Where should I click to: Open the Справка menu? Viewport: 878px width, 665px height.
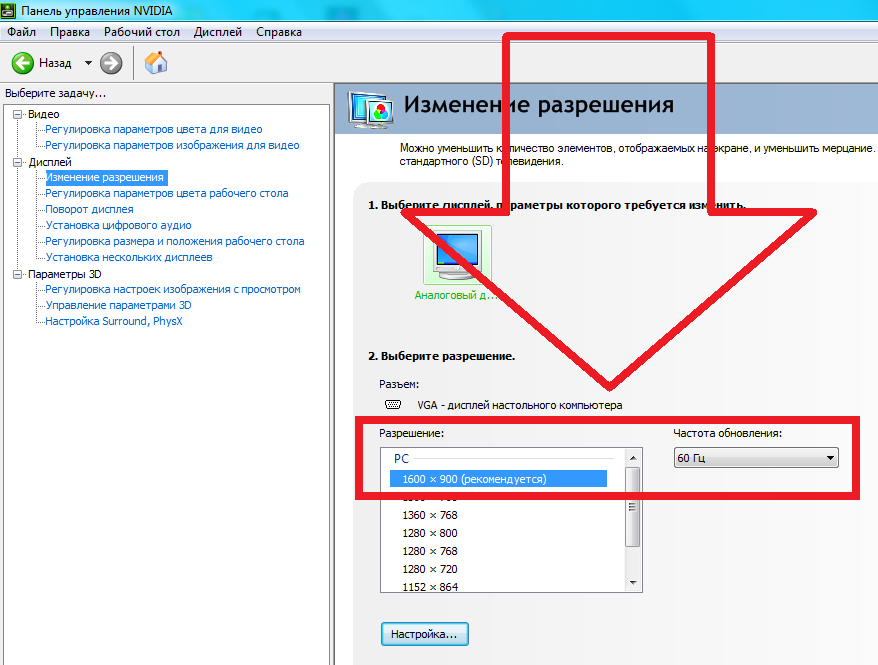pyautogui.click(x=279, y=32)
